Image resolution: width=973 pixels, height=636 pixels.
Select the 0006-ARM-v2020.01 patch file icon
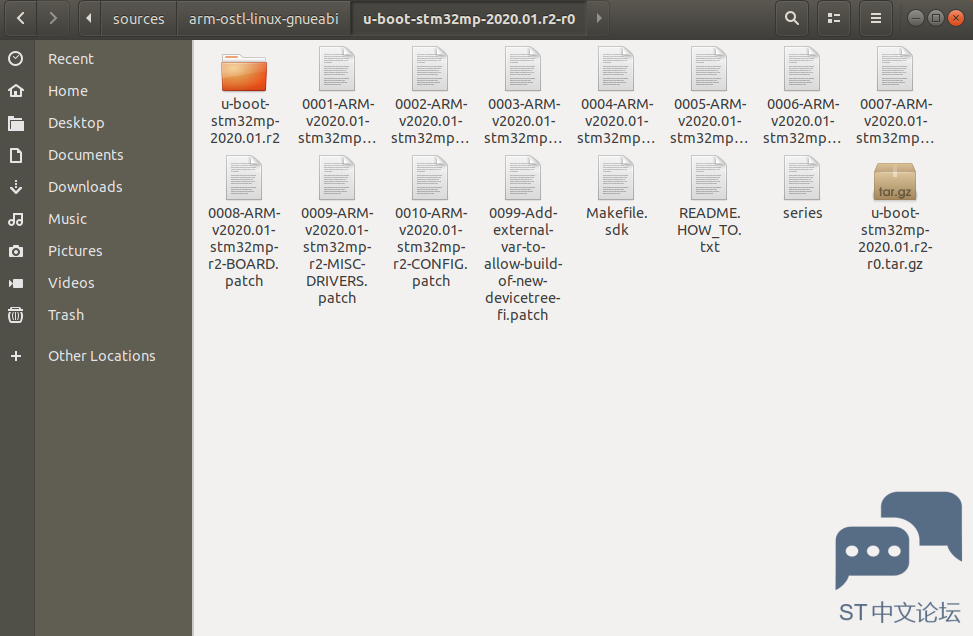[x=802, y=69]
